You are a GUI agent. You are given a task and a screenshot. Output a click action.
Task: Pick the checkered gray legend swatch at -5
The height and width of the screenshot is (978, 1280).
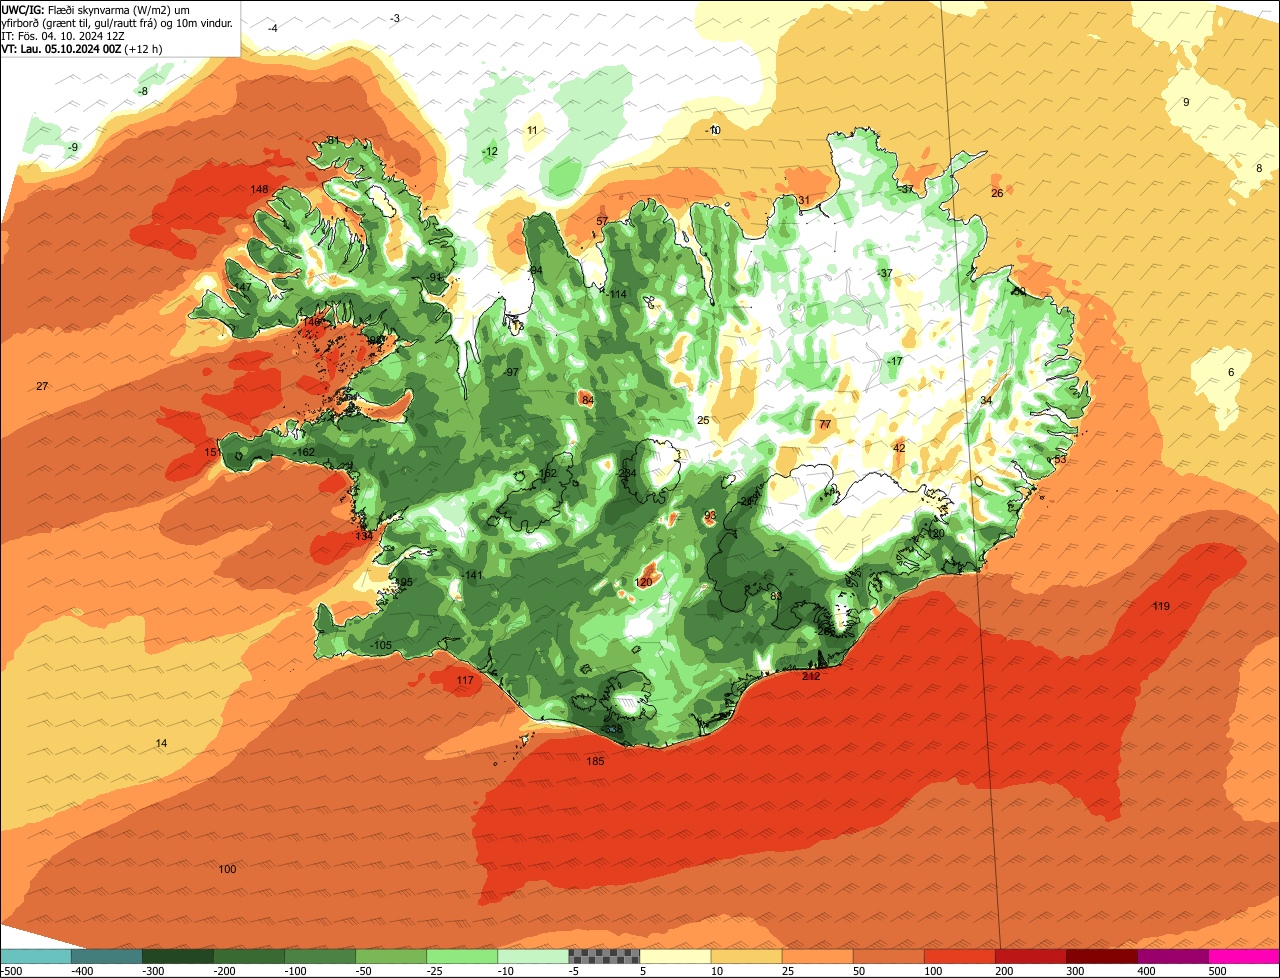pyautogui.click(x=604, y=956)
